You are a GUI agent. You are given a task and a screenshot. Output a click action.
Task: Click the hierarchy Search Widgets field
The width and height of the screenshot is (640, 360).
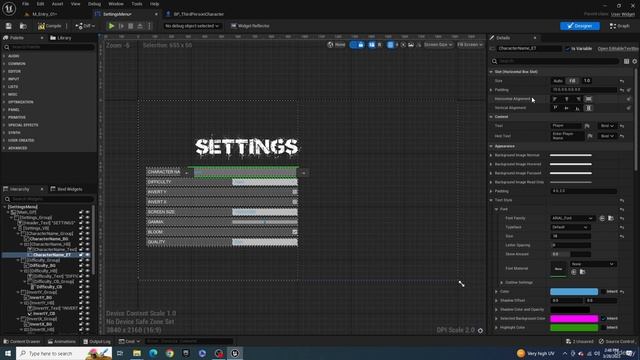(49, 199)
